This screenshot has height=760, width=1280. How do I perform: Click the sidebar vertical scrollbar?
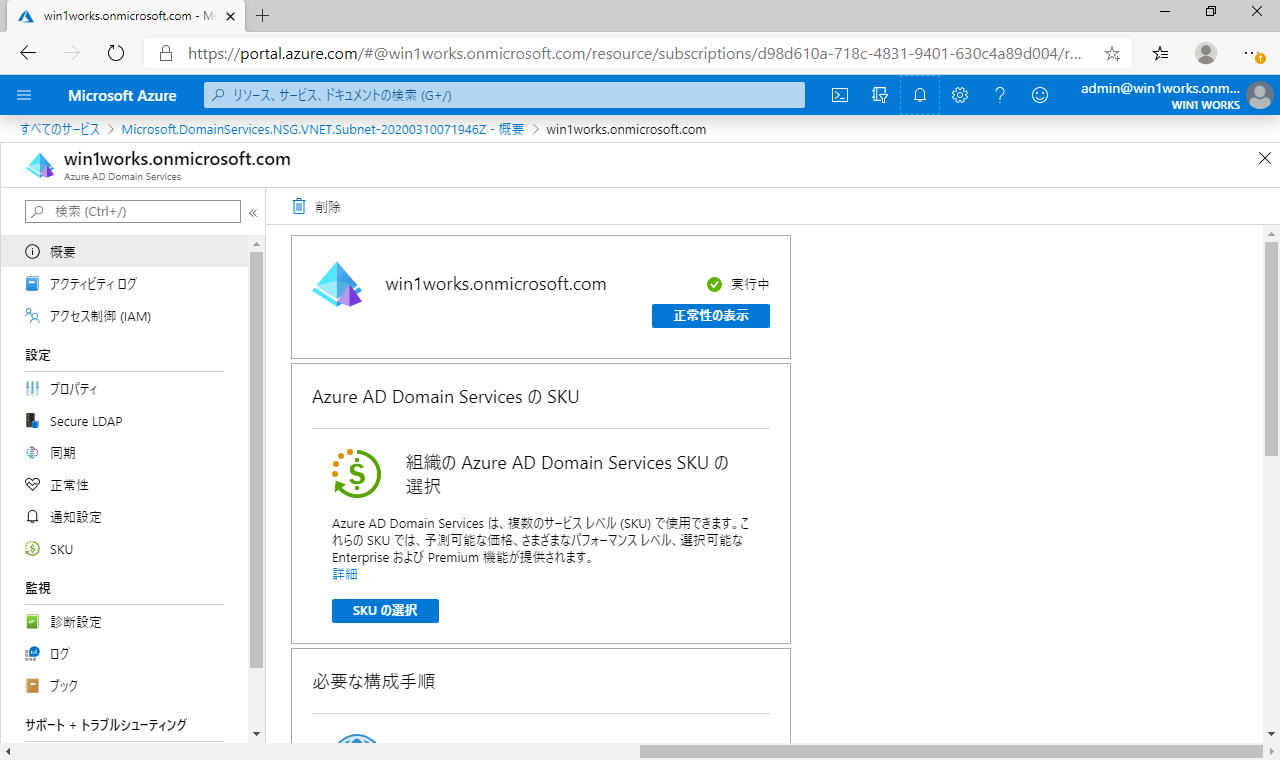tap(257, 460)
